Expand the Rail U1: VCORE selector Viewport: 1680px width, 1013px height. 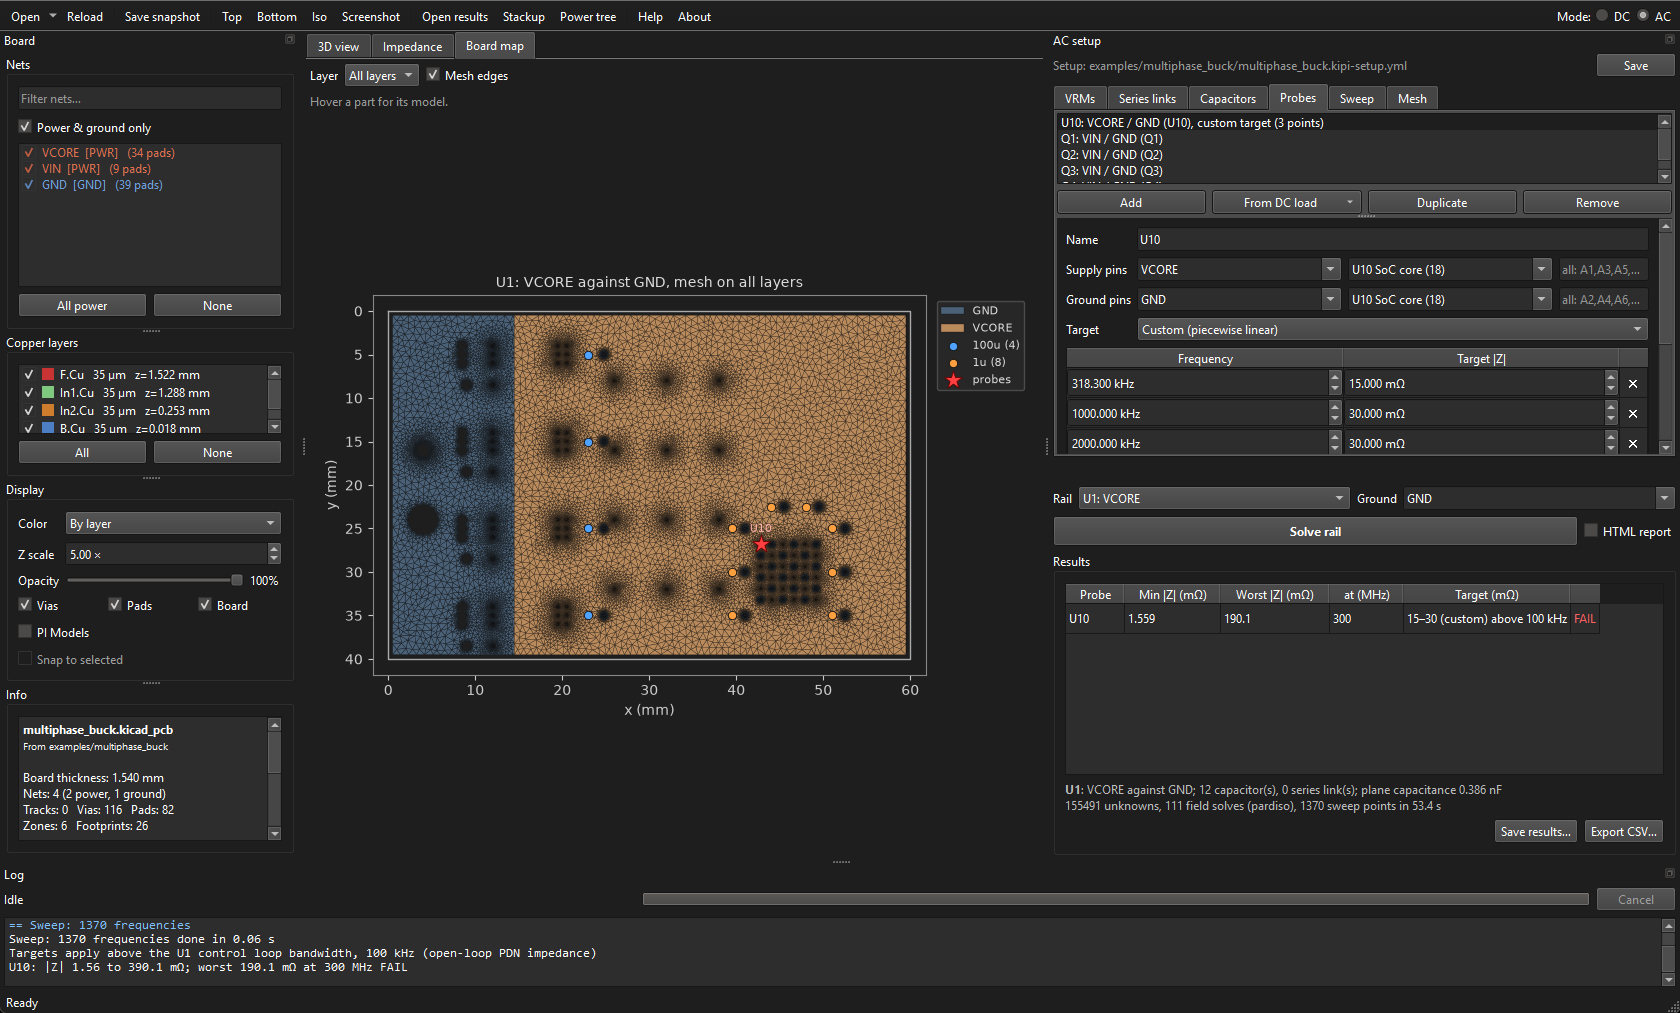(x=1214, y=499)
